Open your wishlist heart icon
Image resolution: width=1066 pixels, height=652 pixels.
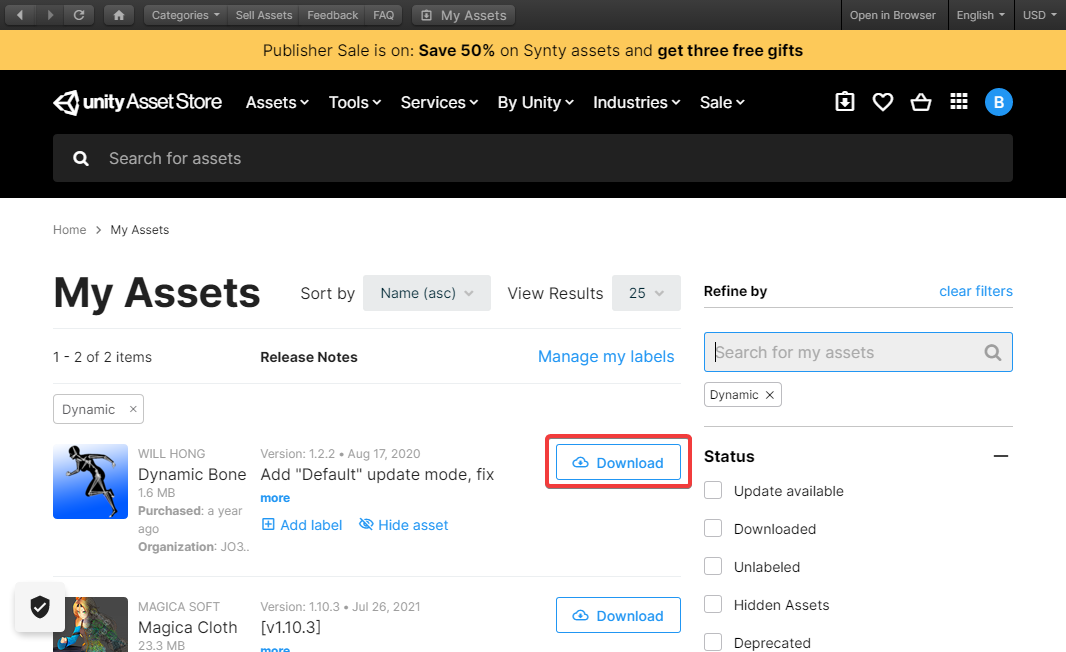[x=883, y=101]
